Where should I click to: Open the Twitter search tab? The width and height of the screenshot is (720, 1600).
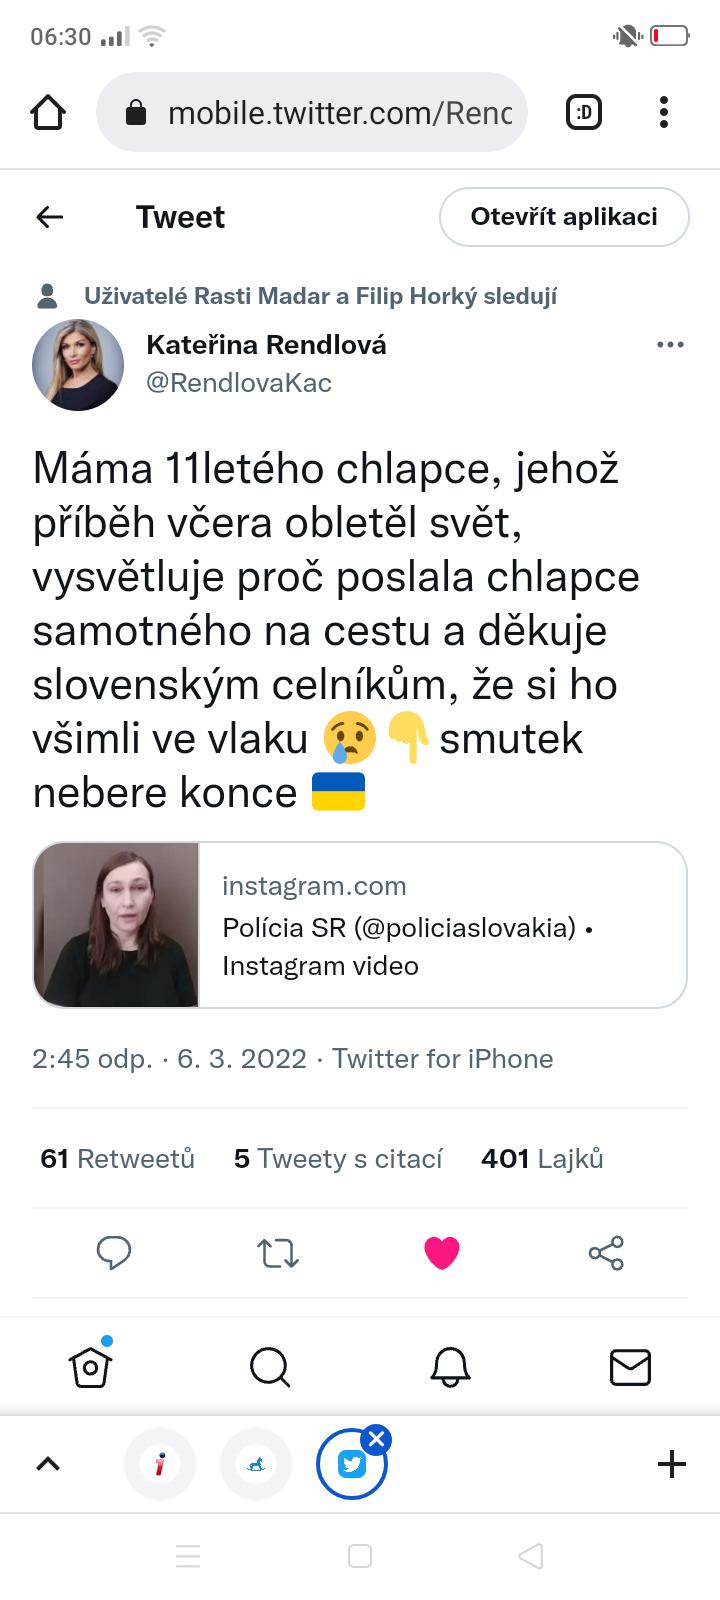point(270,1366)
